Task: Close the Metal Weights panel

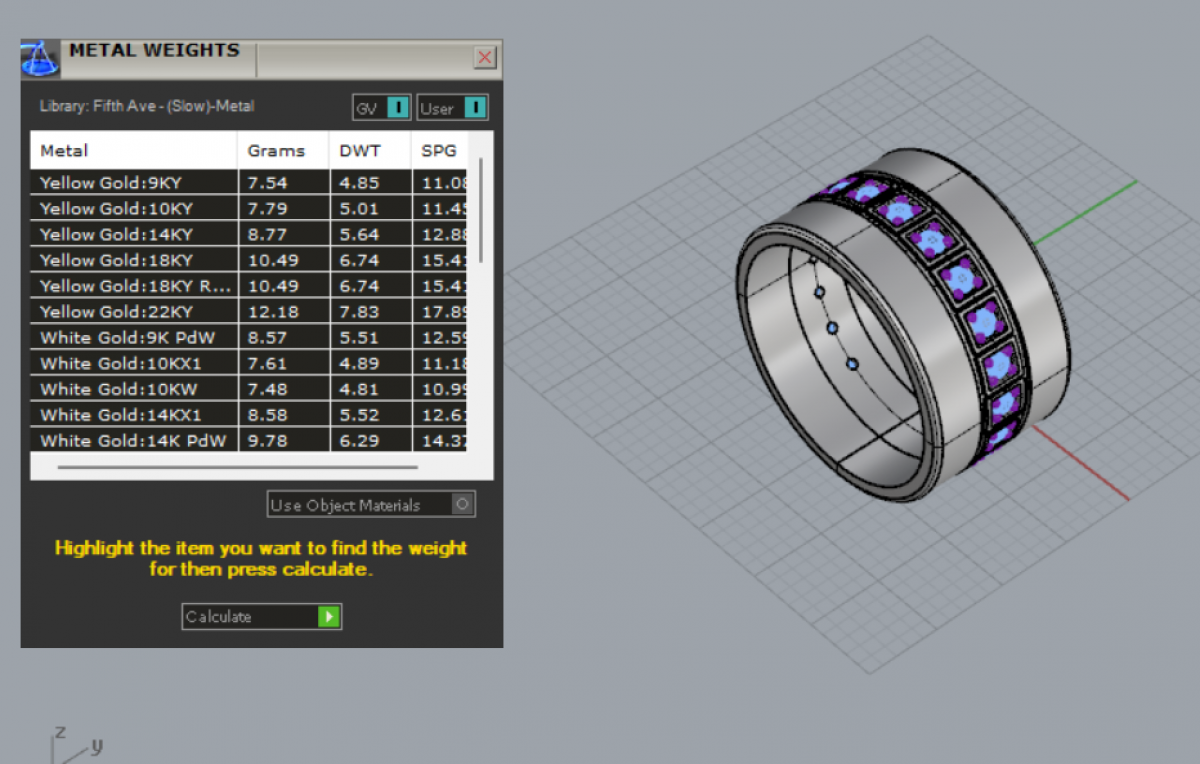Action: 485,57
